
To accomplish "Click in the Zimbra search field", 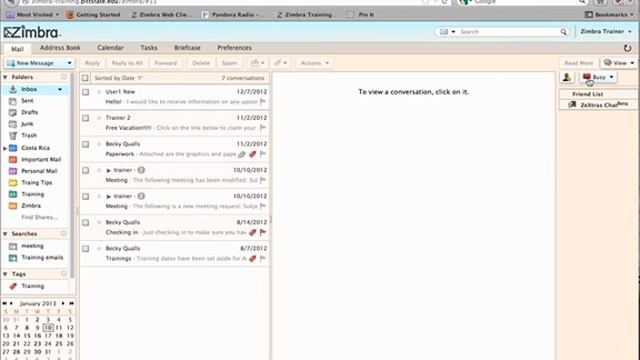I will [x=509, y=32].
